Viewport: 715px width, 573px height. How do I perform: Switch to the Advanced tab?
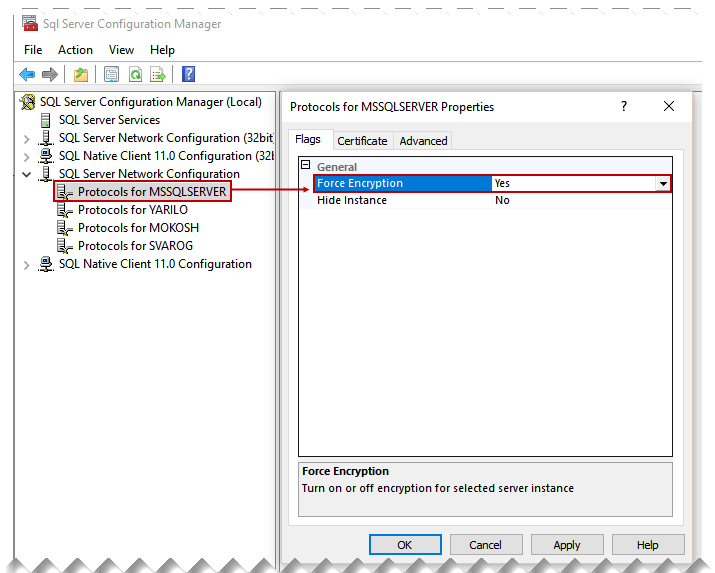423,141
